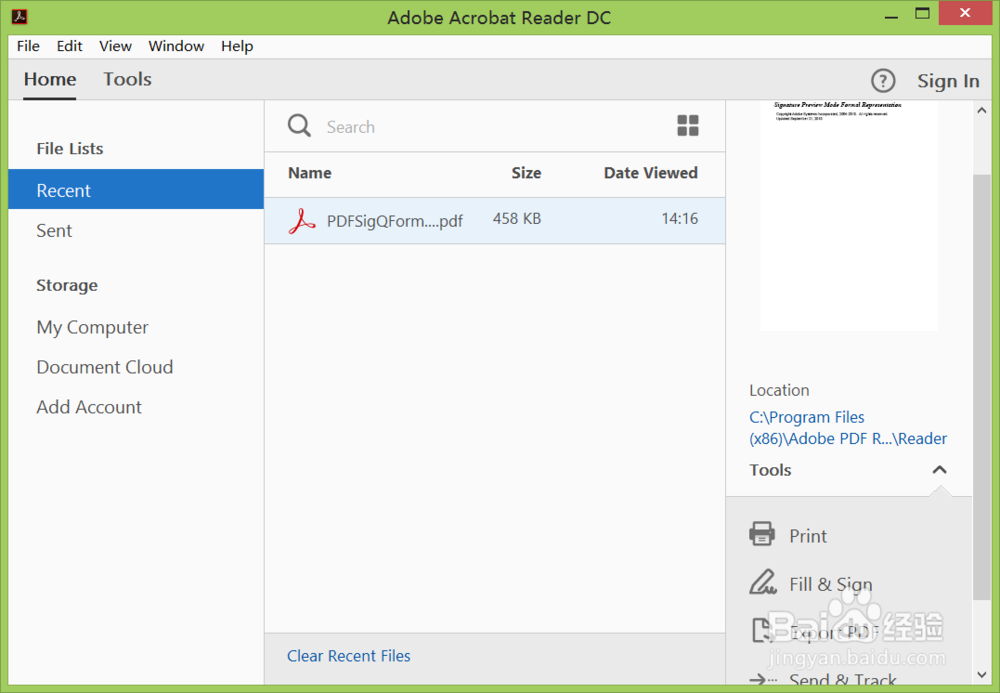Open the file location path link
This screenshot has width=1000, height=693.
point(847,427)
